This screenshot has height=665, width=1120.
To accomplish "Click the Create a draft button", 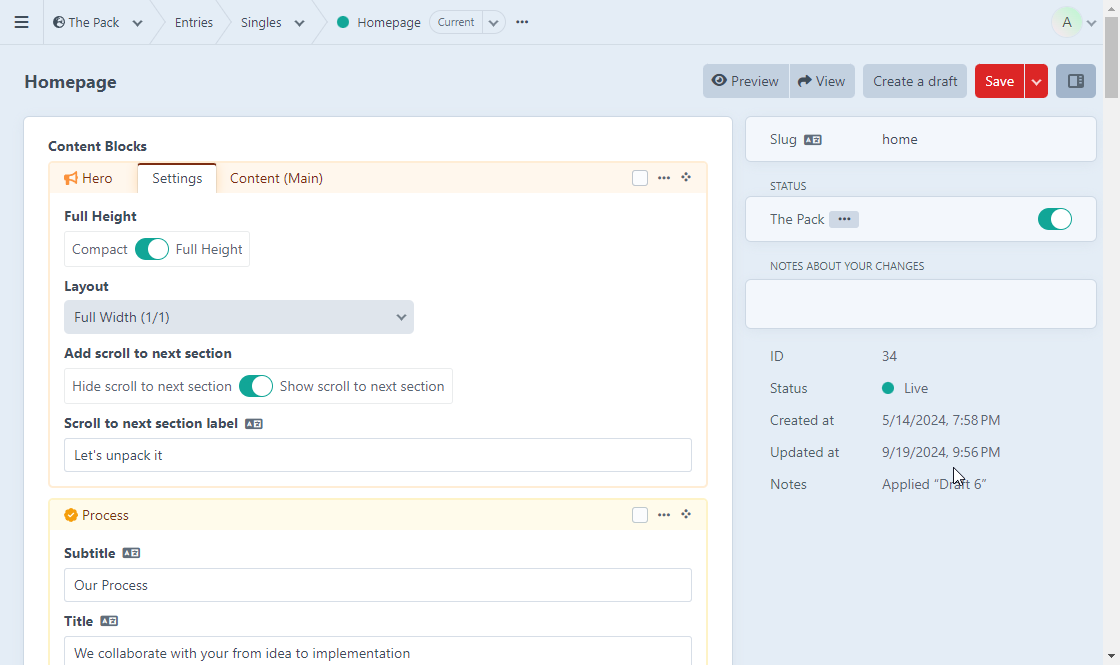I will [915, 81].
